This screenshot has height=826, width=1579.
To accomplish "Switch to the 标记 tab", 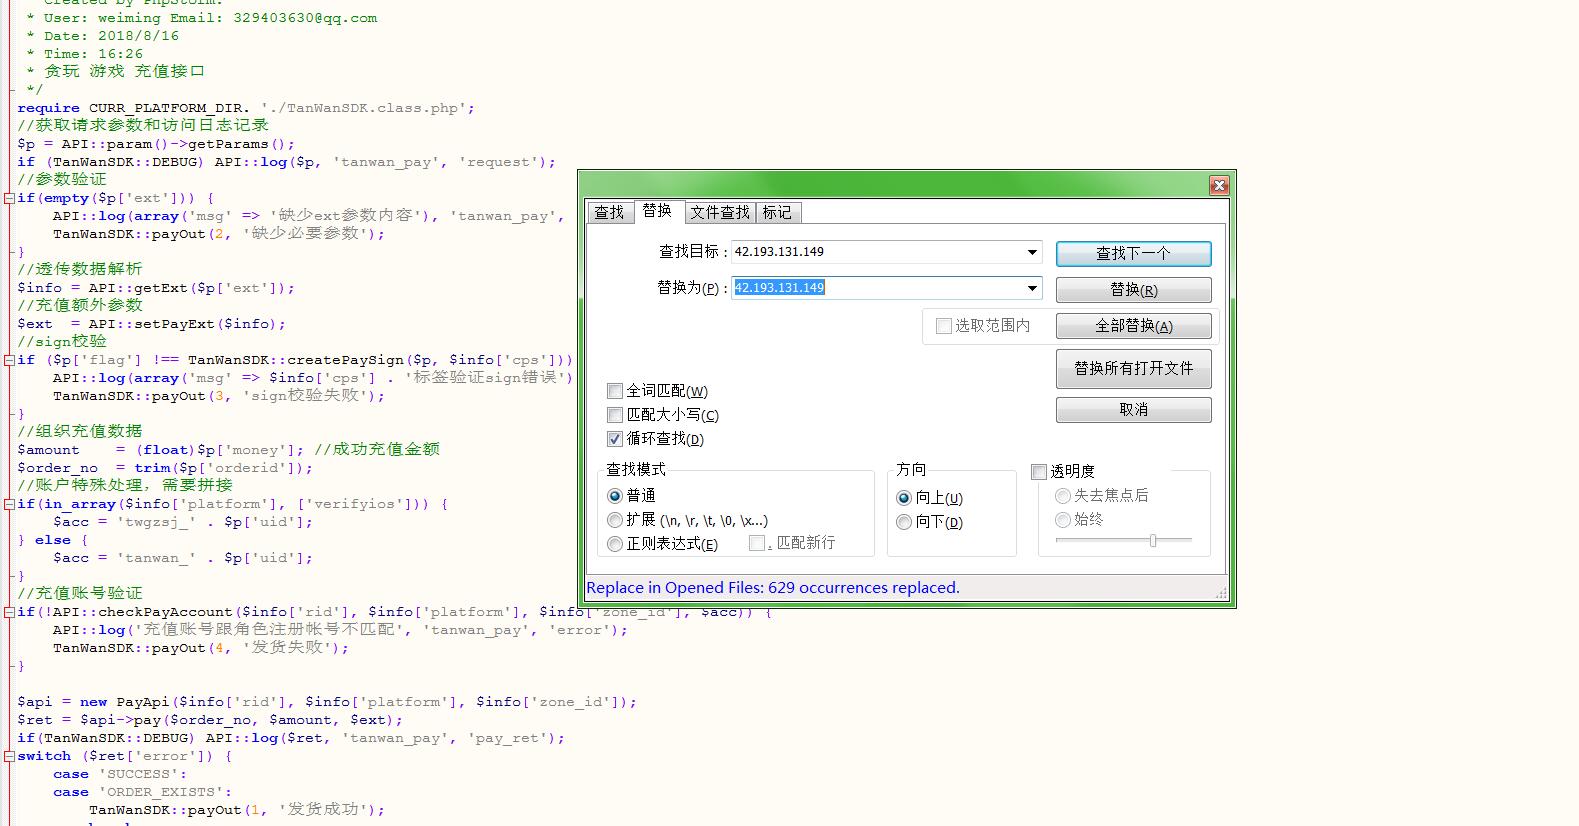I will tap(777, 212).
